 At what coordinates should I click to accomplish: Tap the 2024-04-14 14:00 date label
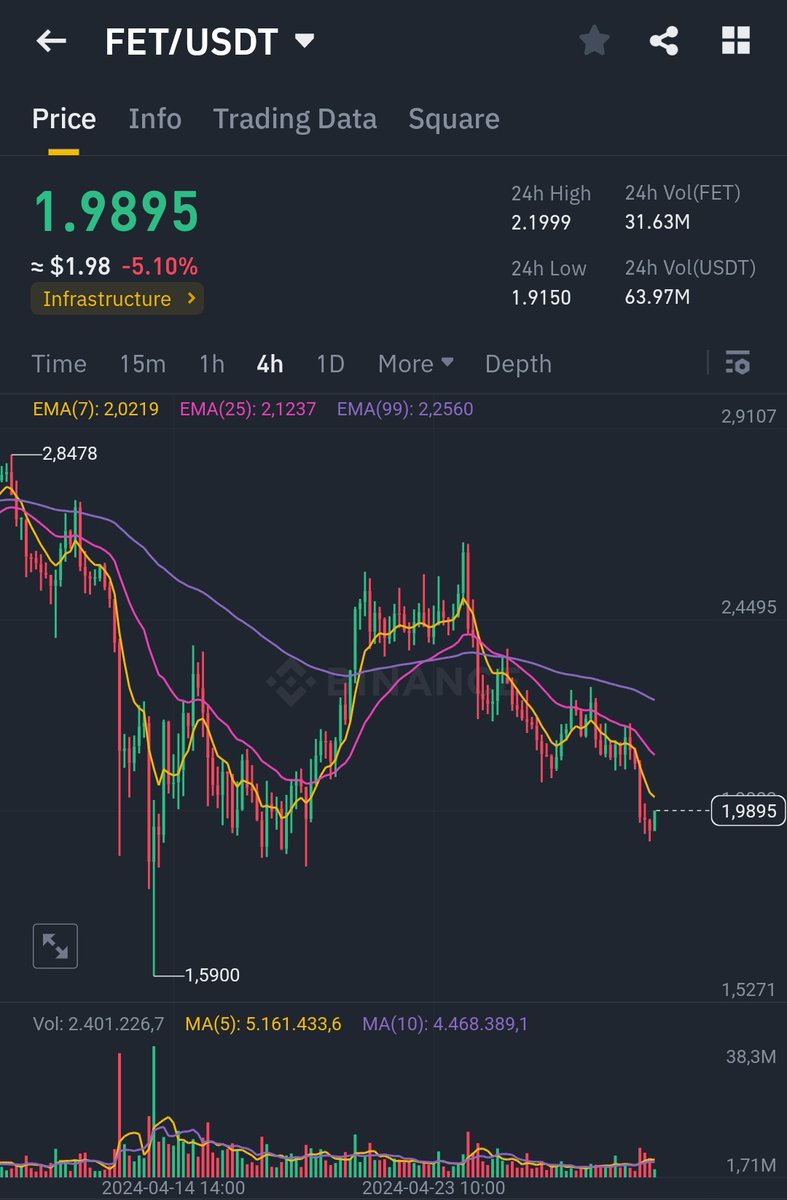172,1188
